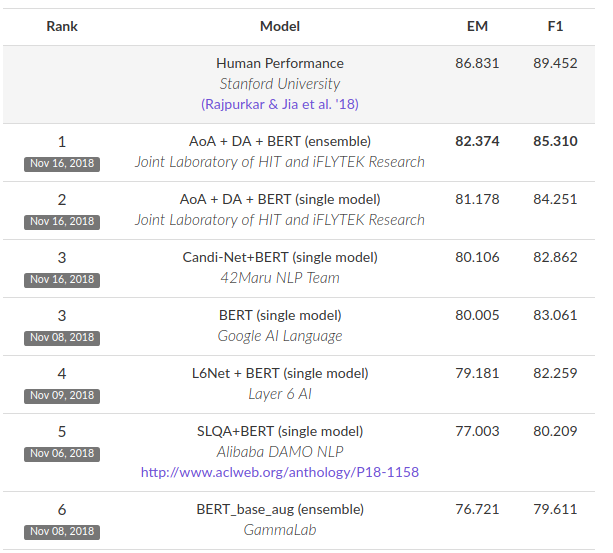Select the BERT_base_aug (ensemble) entry
This screenshot has height=553, width=613.
[280, 509]
